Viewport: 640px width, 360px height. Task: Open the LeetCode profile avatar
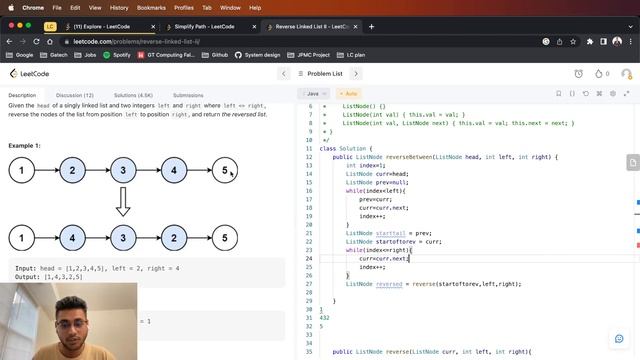click(626, 73)
